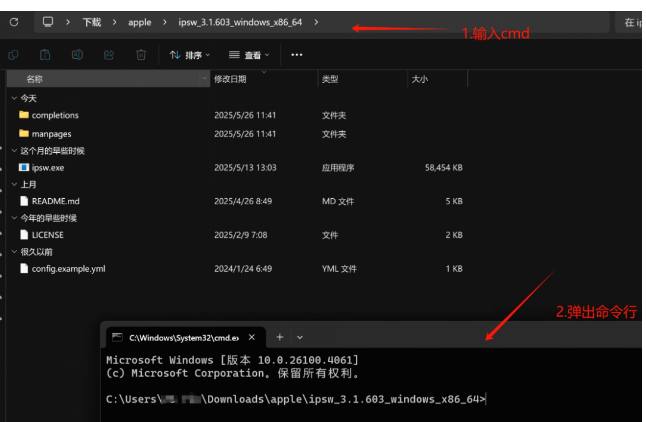
Task: Select the manpages folder
Action: click(51, 134)
